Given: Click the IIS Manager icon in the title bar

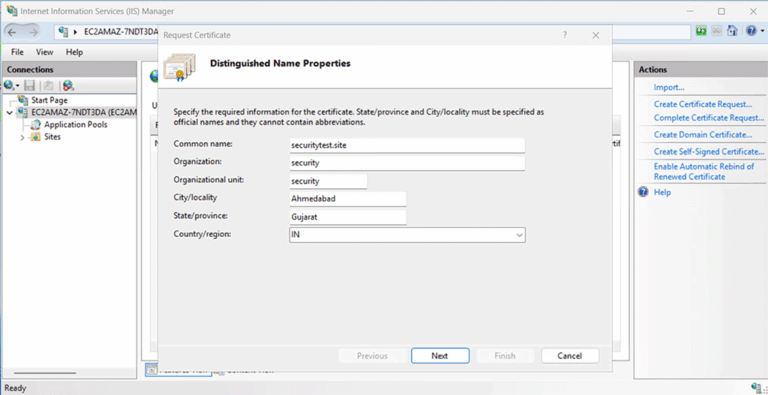Looking at the screenshot, I should click(11, 10).
